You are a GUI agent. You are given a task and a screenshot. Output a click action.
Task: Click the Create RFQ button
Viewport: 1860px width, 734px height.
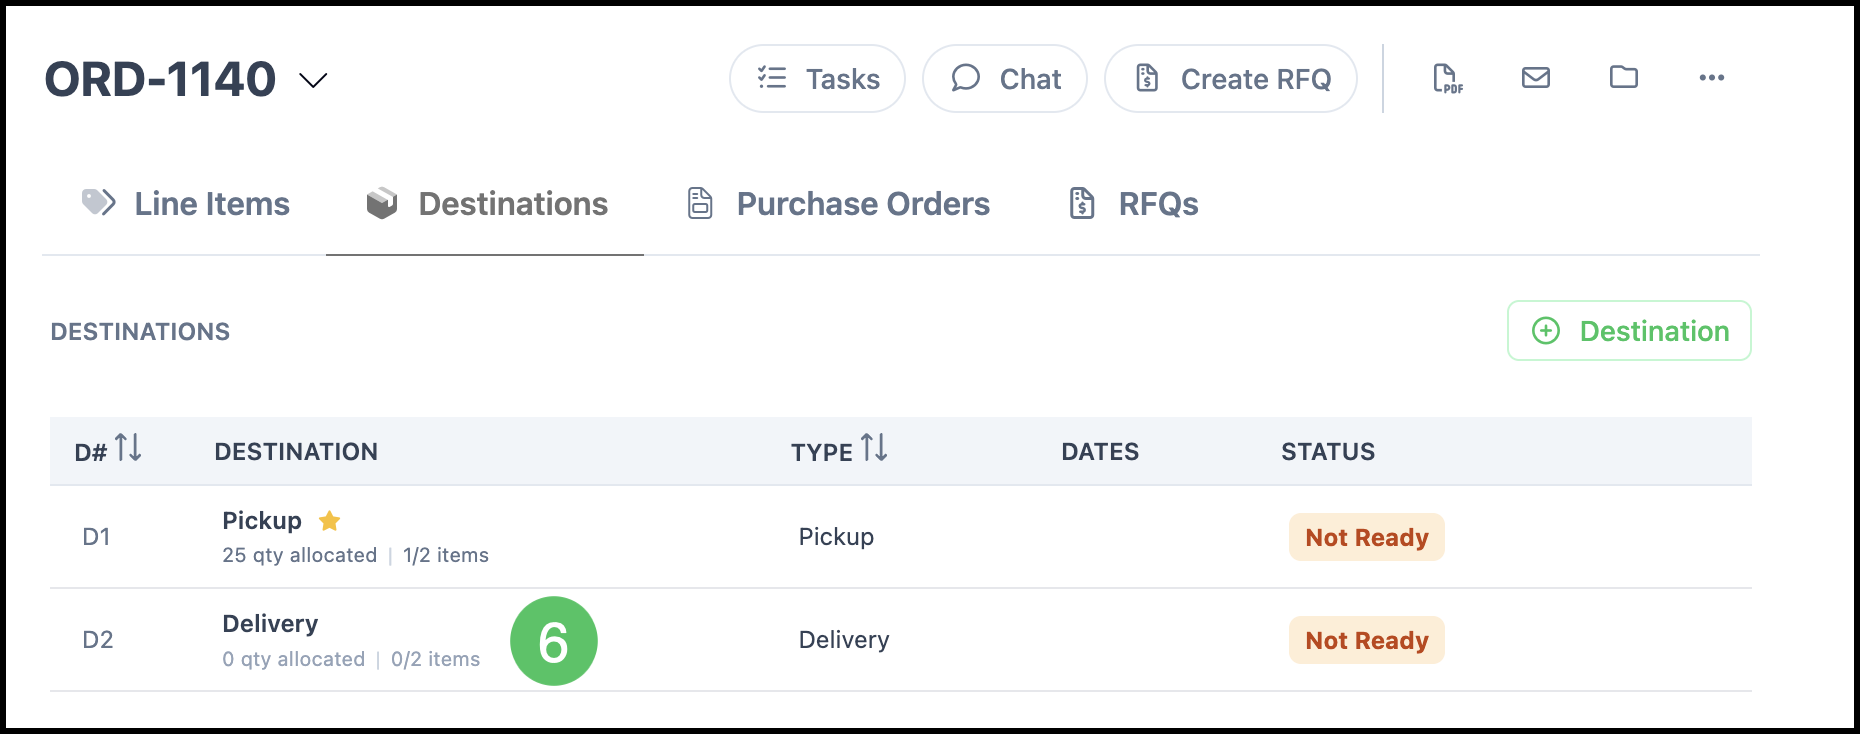(1231, 78)
